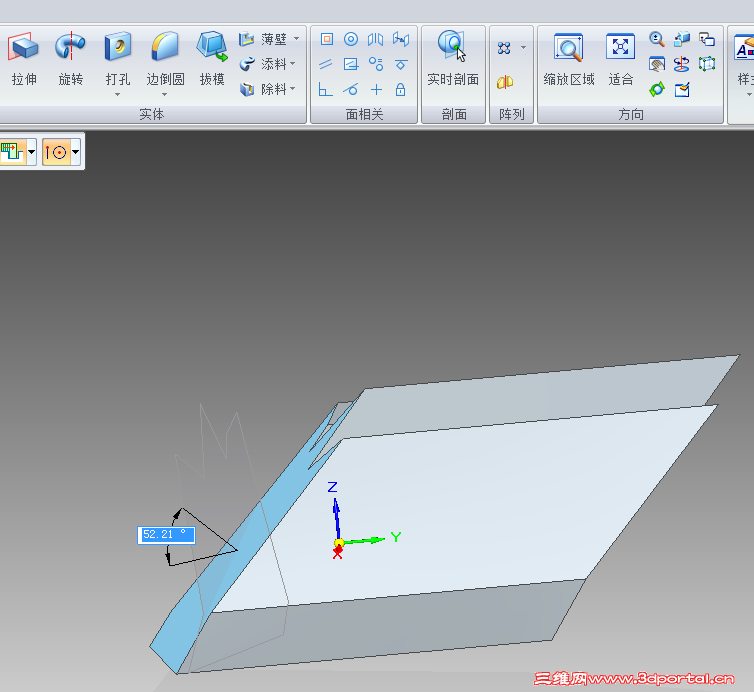Click the 剖面 group label
The image size is (754, 692).
(454, 114)
